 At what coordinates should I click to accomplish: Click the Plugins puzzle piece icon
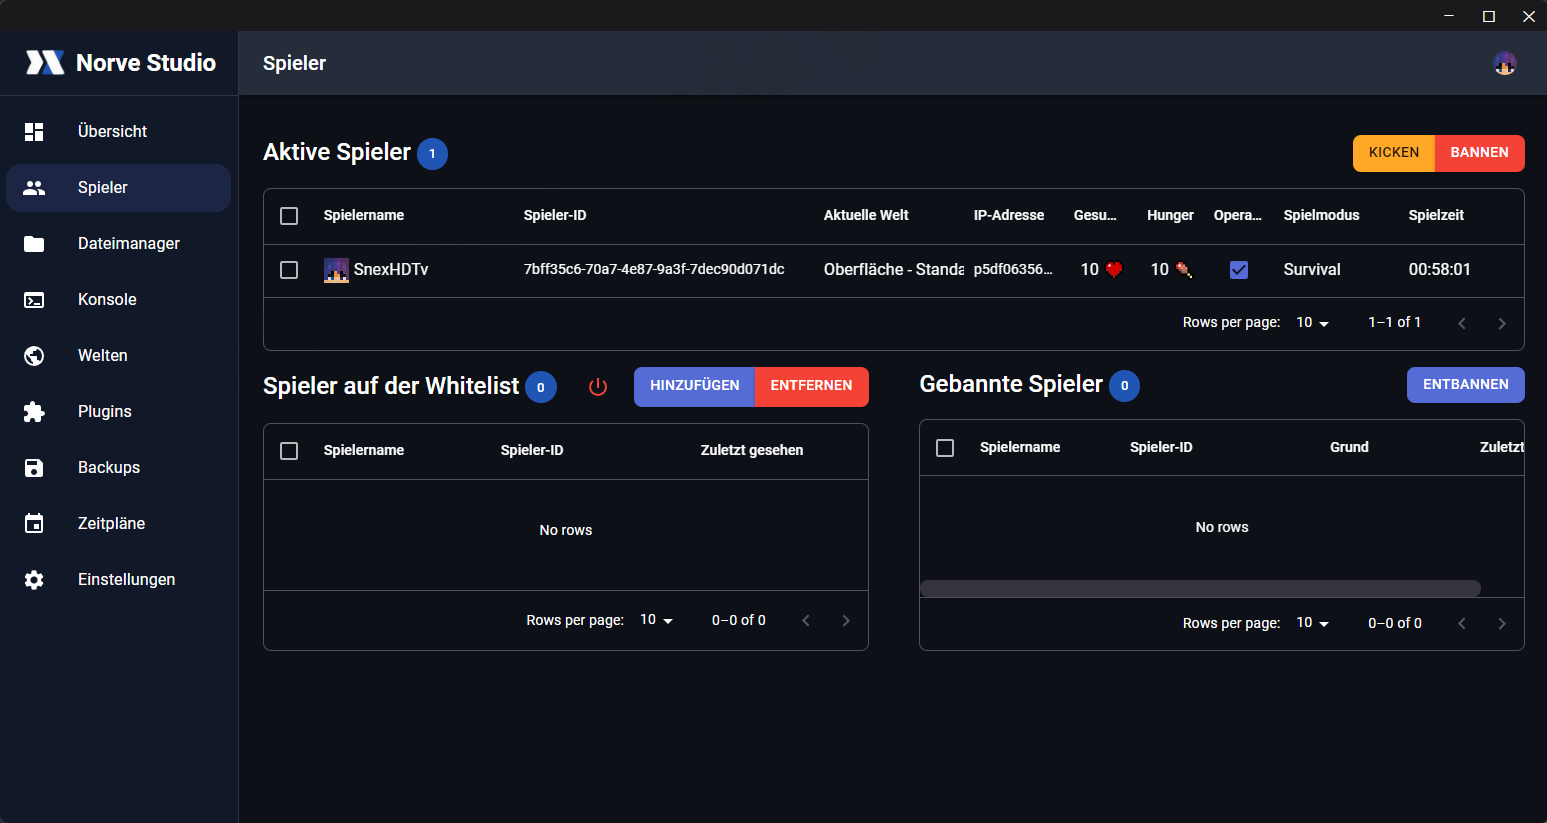[x=34, y=412]
